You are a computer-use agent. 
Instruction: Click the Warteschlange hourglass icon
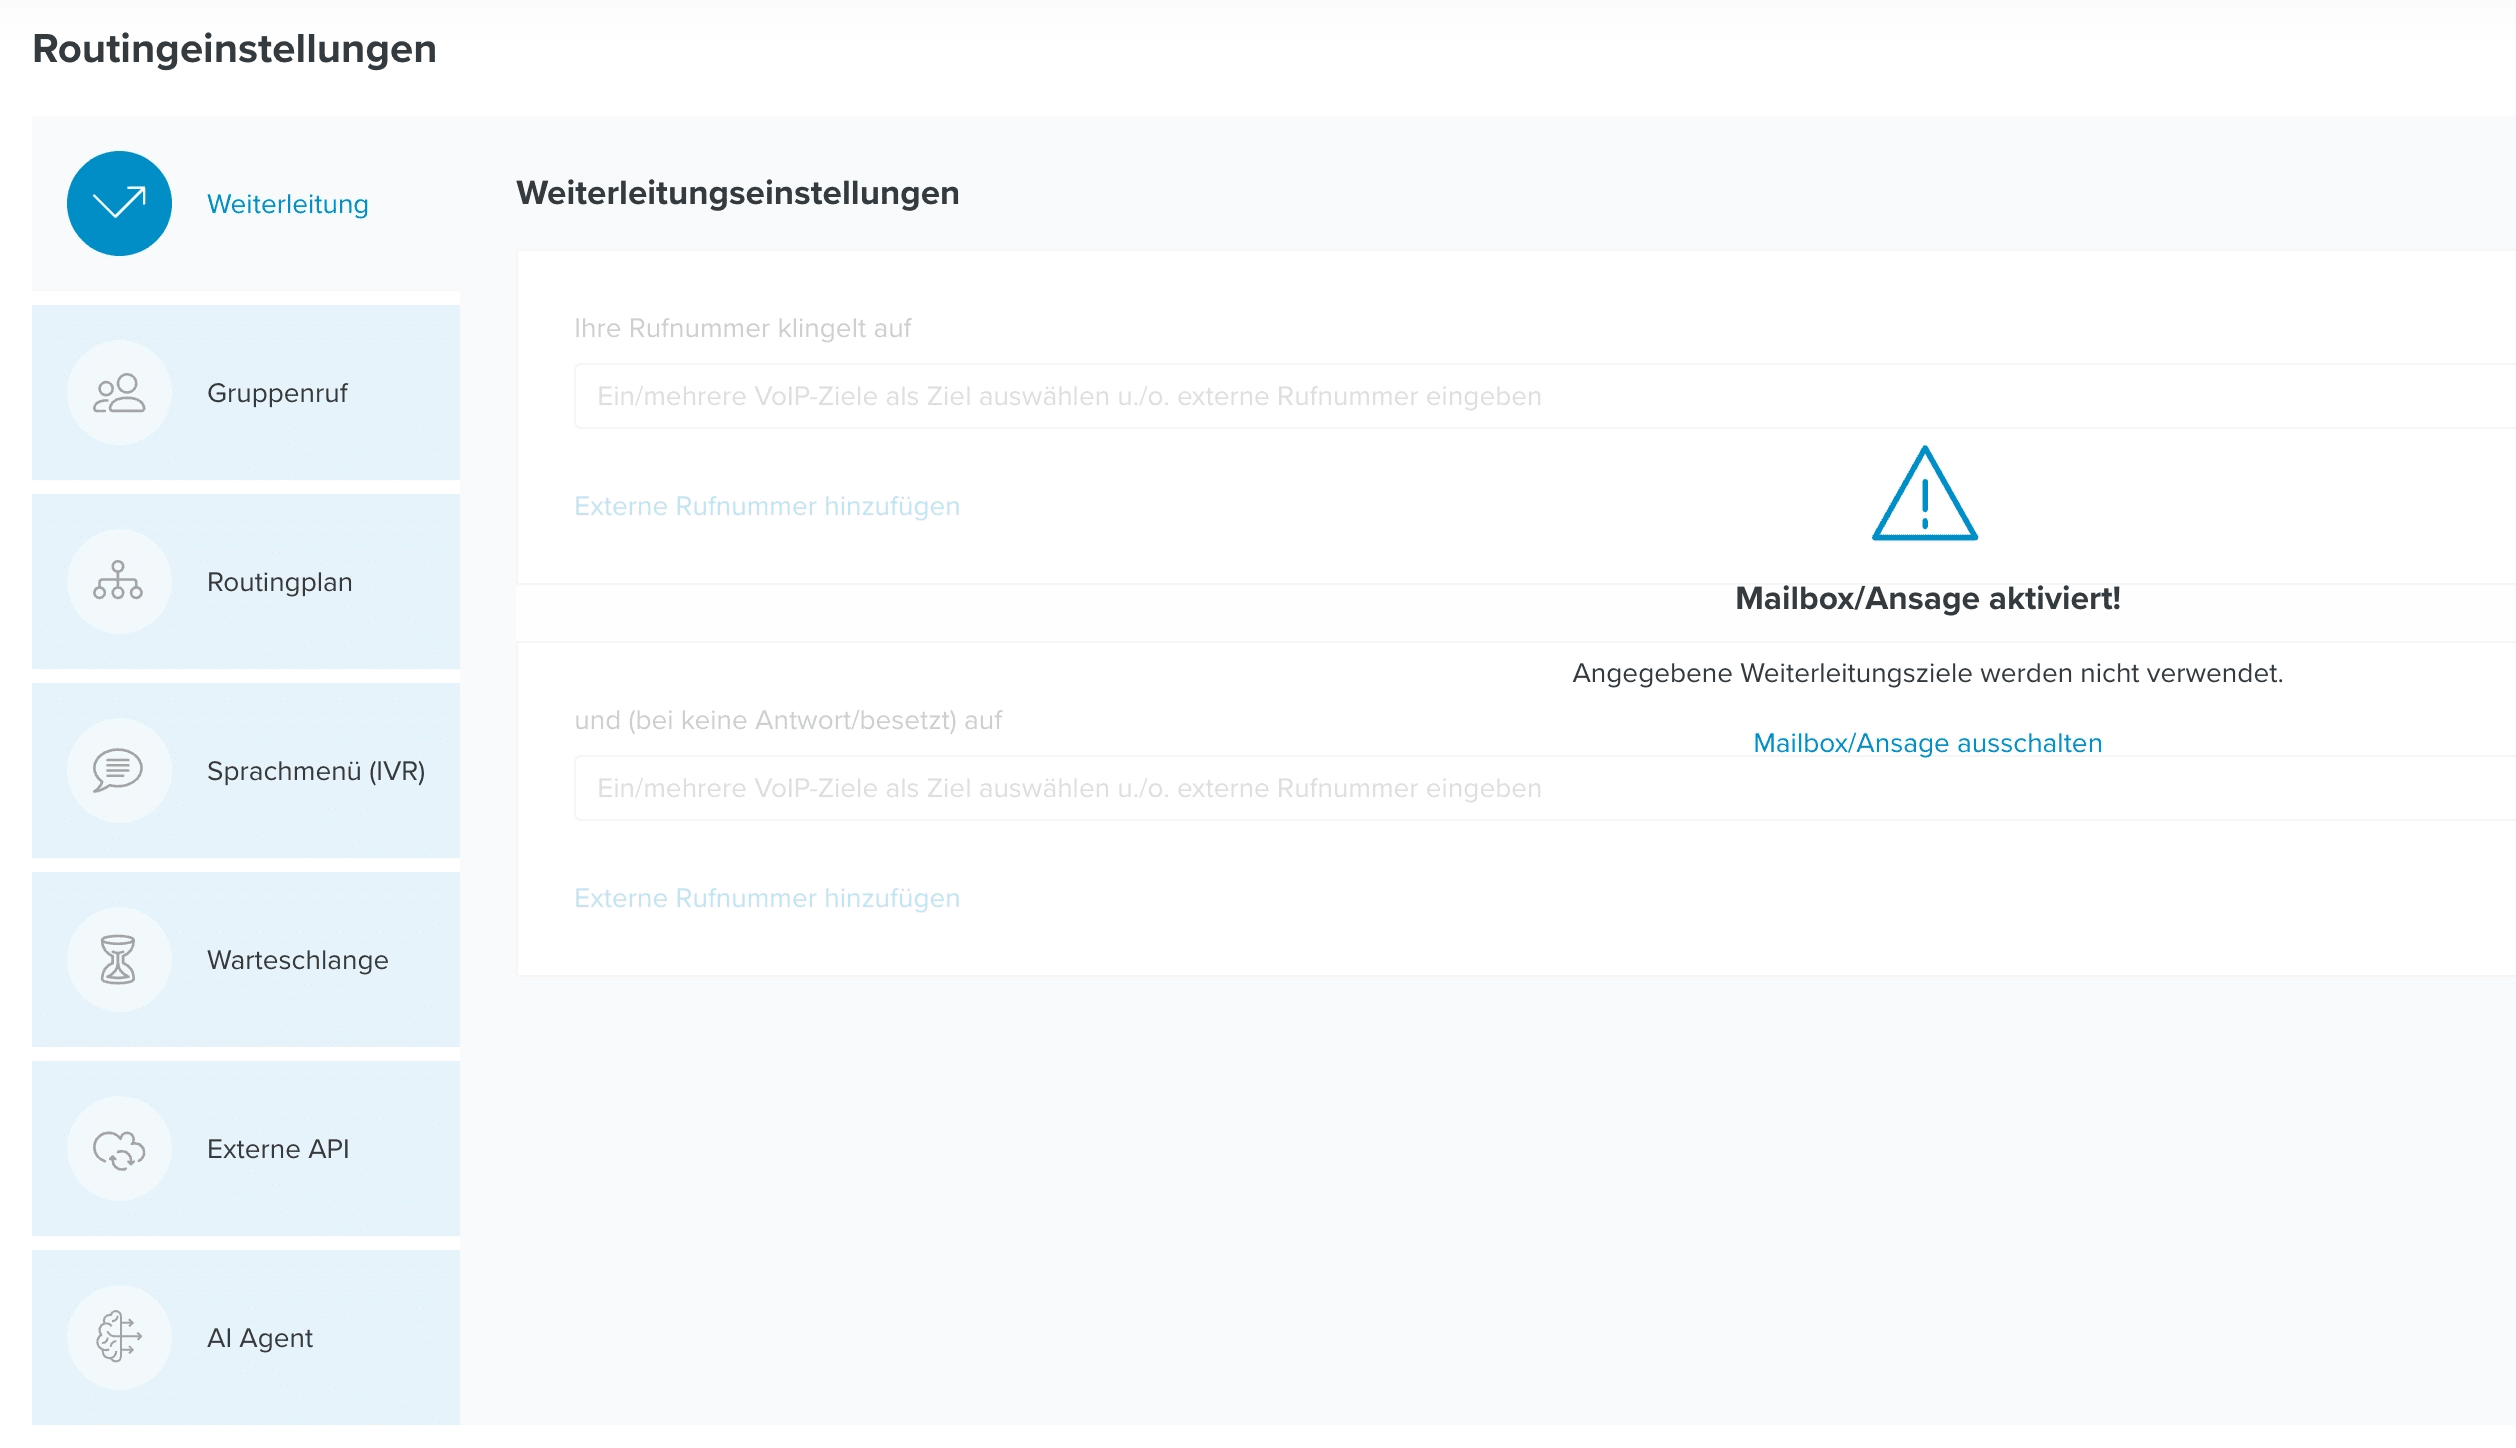pyautogui.click(x=119, y=960)
